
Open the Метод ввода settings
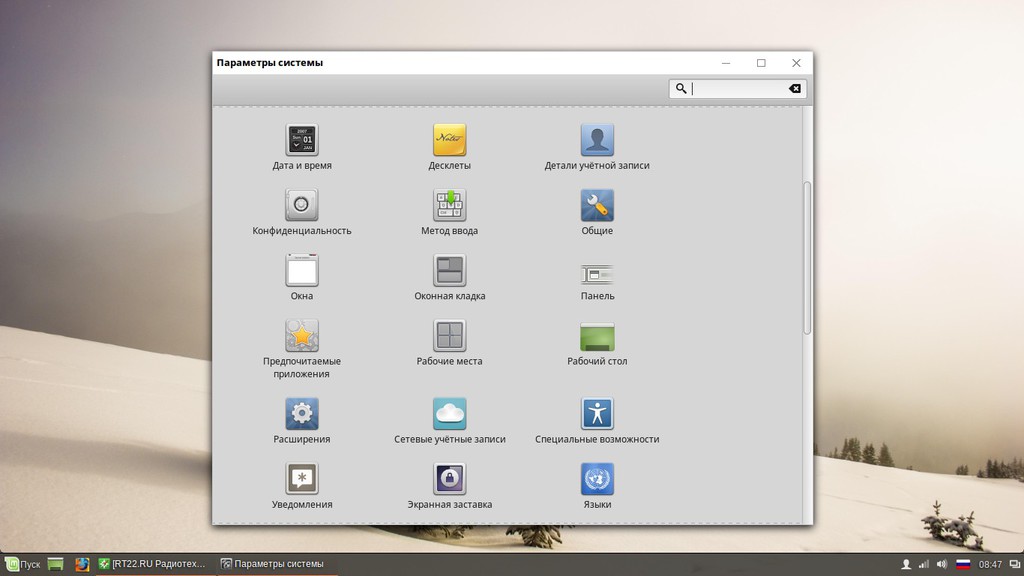(x=449, y=206)
